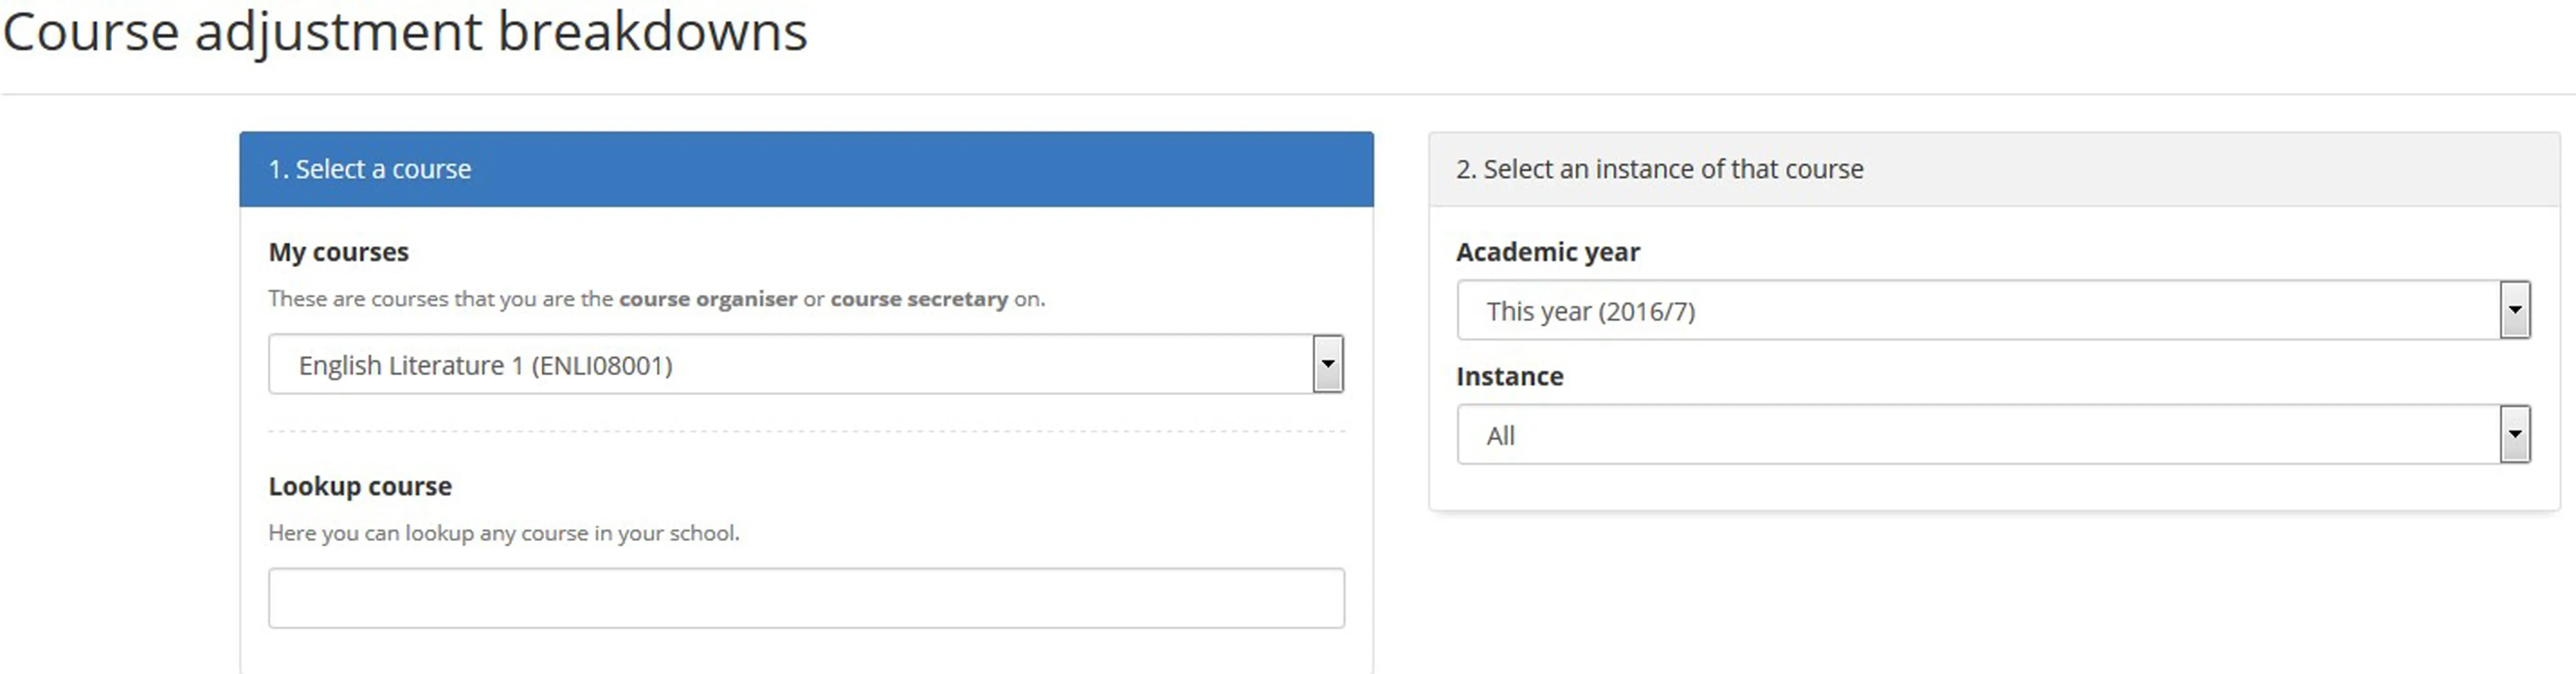
Task: Click the "Here you can lookup any course" hint
Action: (504, 533)
